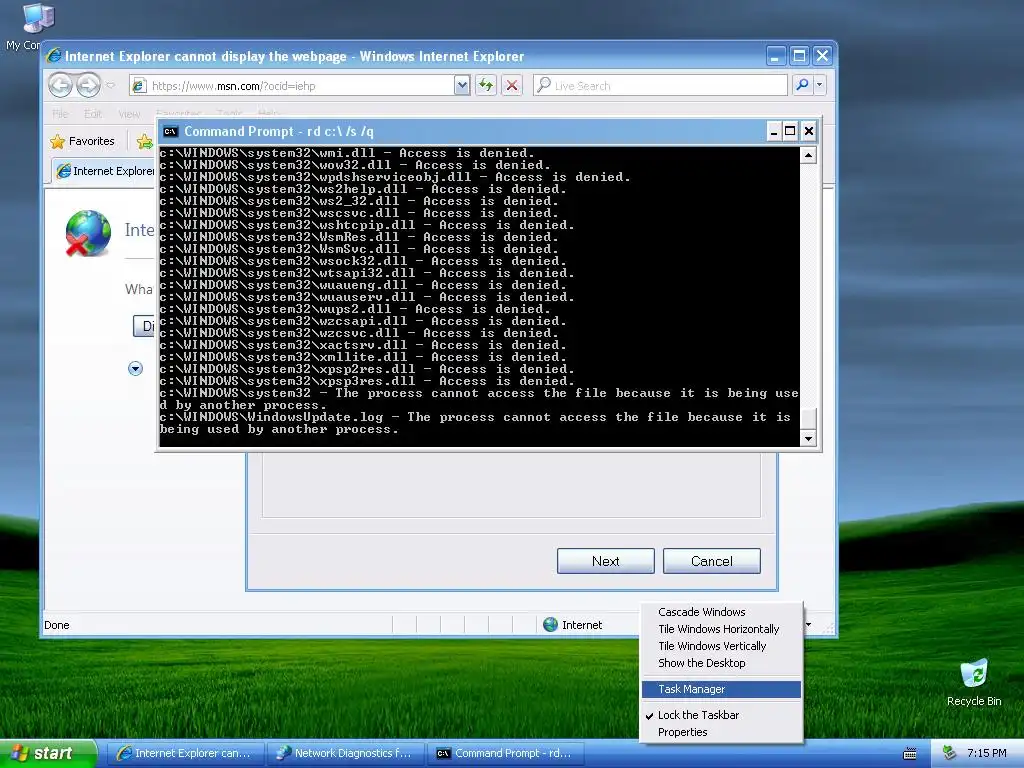Screen dimensions: 1024x768
Task: Refresh the page in Internet Explorer
Action: [x=486, y=85]
